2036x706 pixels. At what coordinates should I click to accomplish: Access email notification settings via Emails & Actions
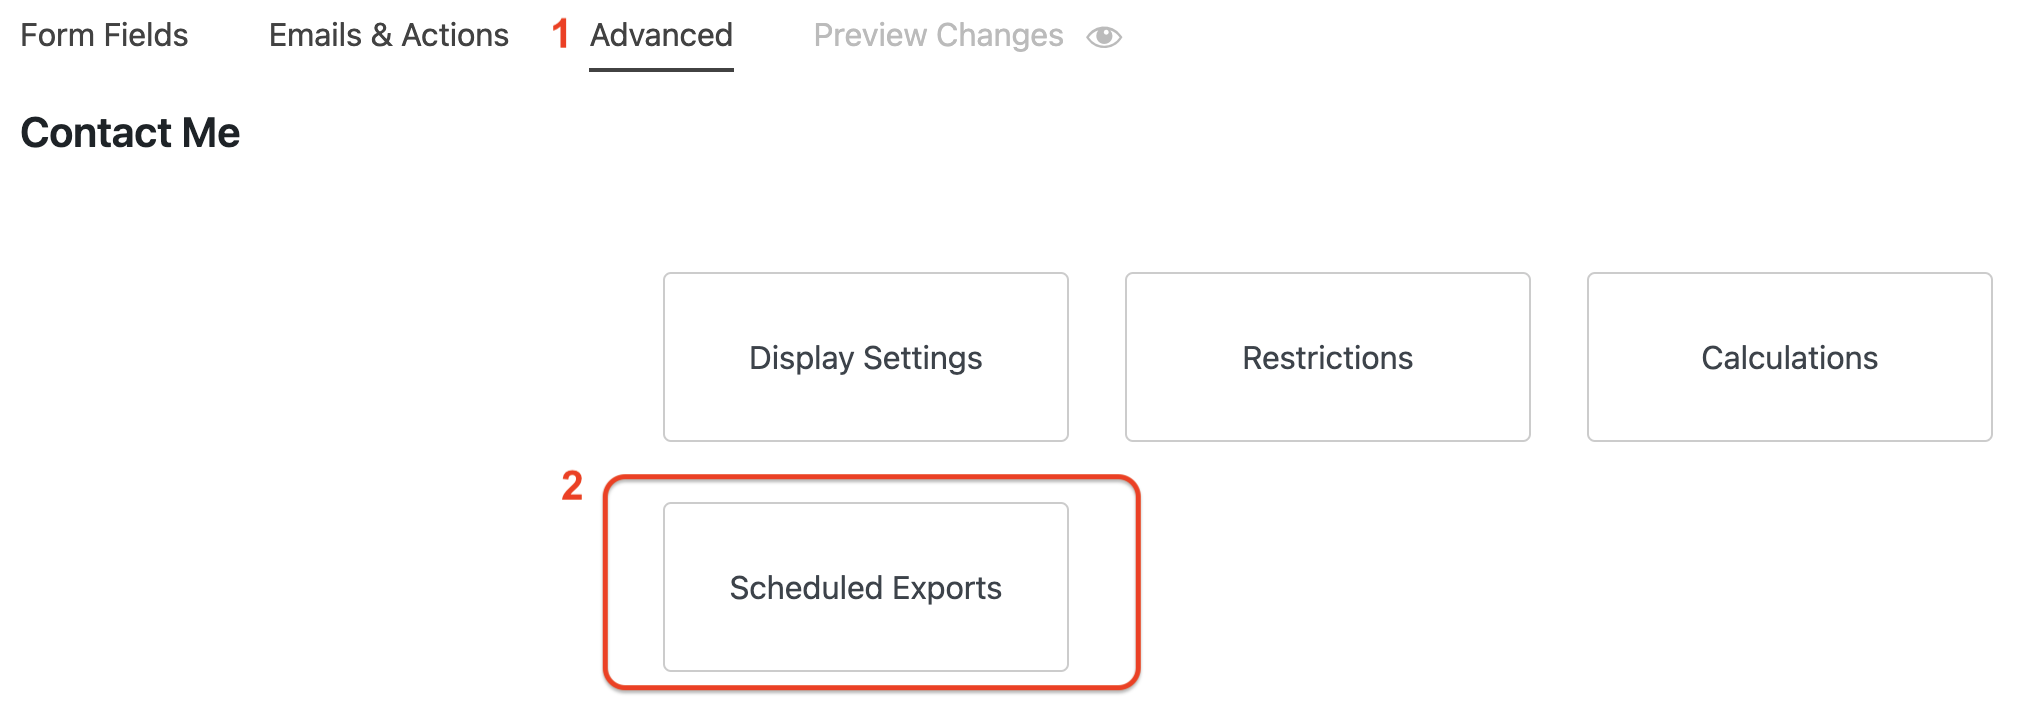click(388, 36)
